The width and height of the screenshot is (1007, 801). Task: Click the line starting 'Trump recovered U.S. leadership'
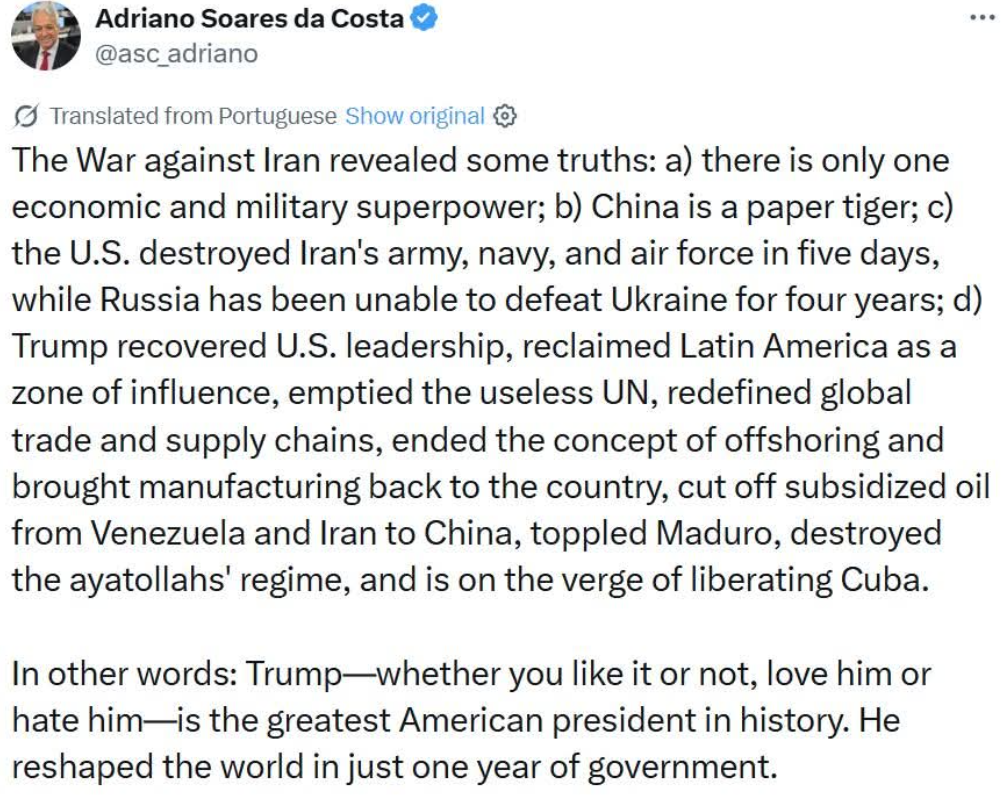(x=484, y=347)
